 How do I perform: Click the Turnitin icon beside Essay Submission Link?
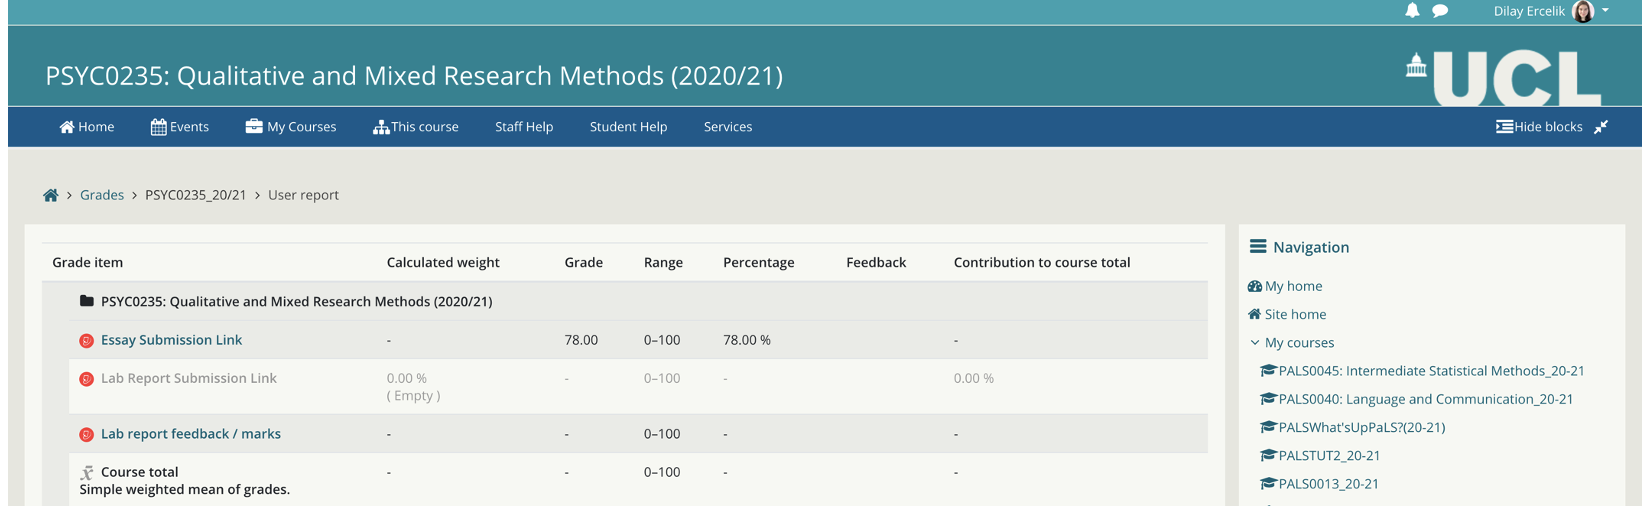87,341
